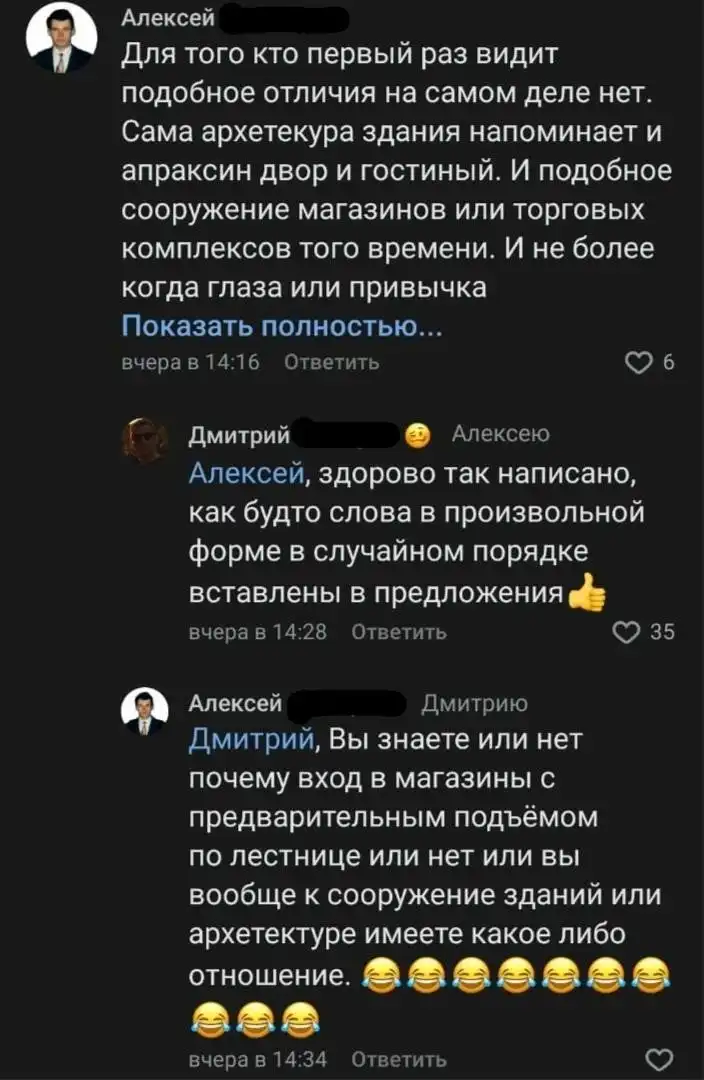The height and width of the screenshot is (1080, 704).
Task: Reply to Dmitry's comment from 14:28
Action: click(x=400, y=632)
